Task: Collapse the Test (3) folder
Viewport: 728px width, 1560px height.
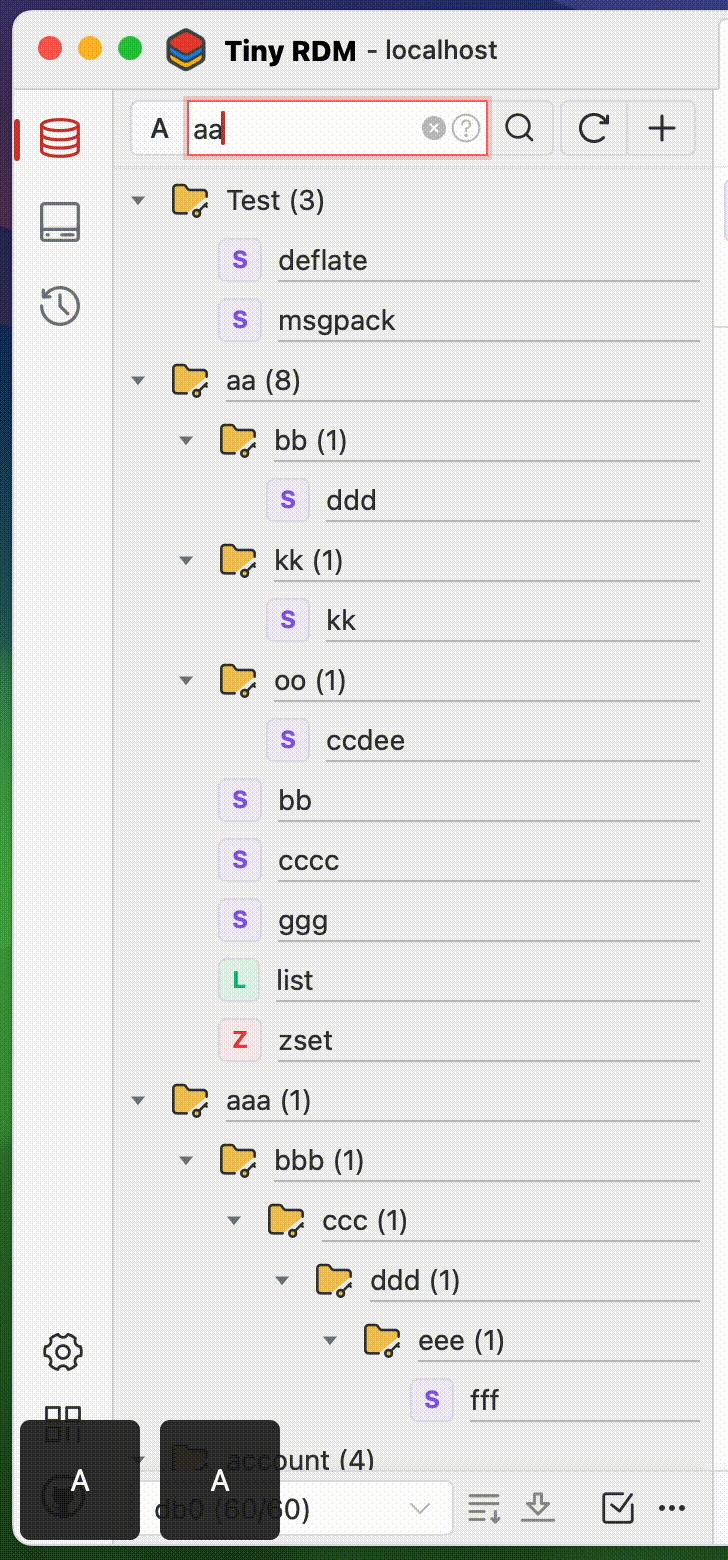Action: tap(139, 201)
